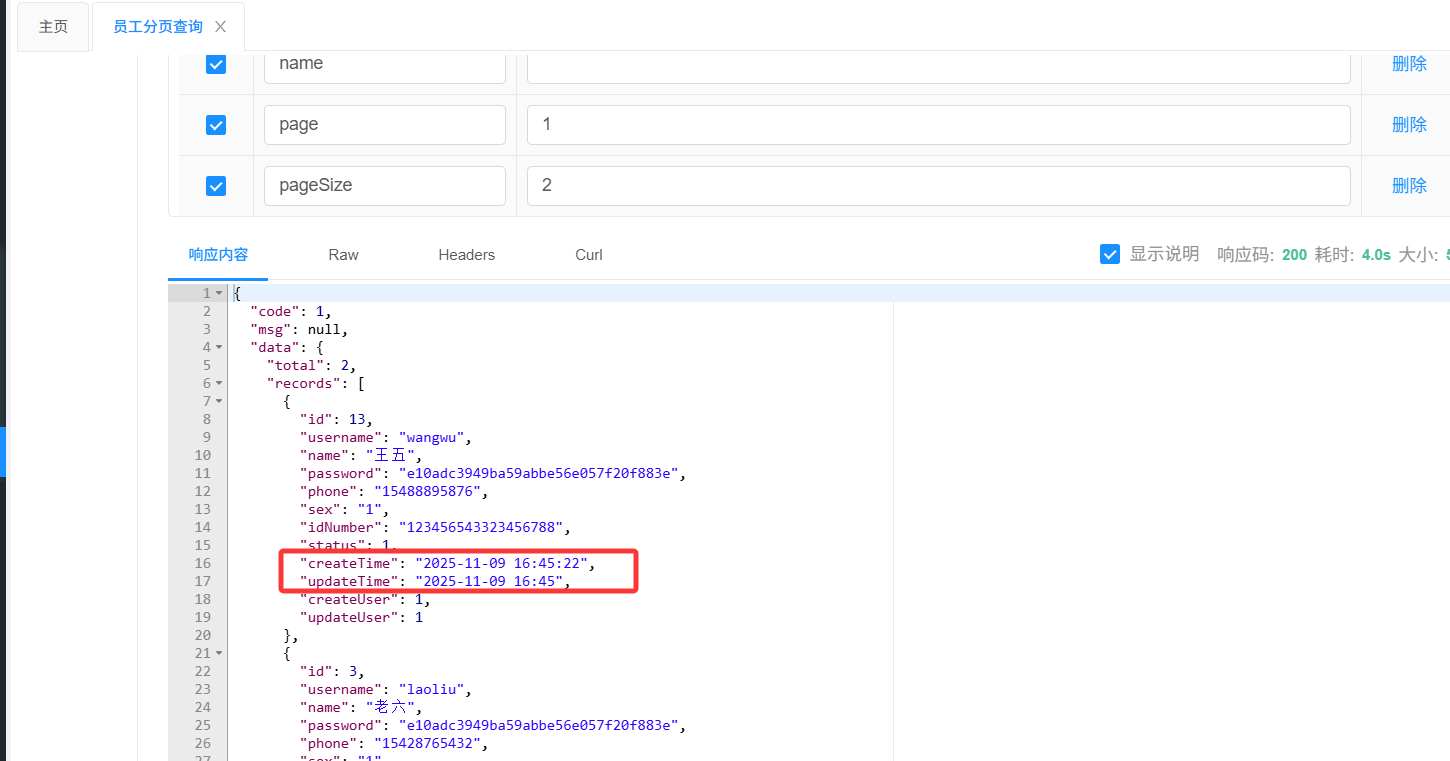
Task: Click the "code": 1 line
Action: pyautogui.click(x=290, y=311)
